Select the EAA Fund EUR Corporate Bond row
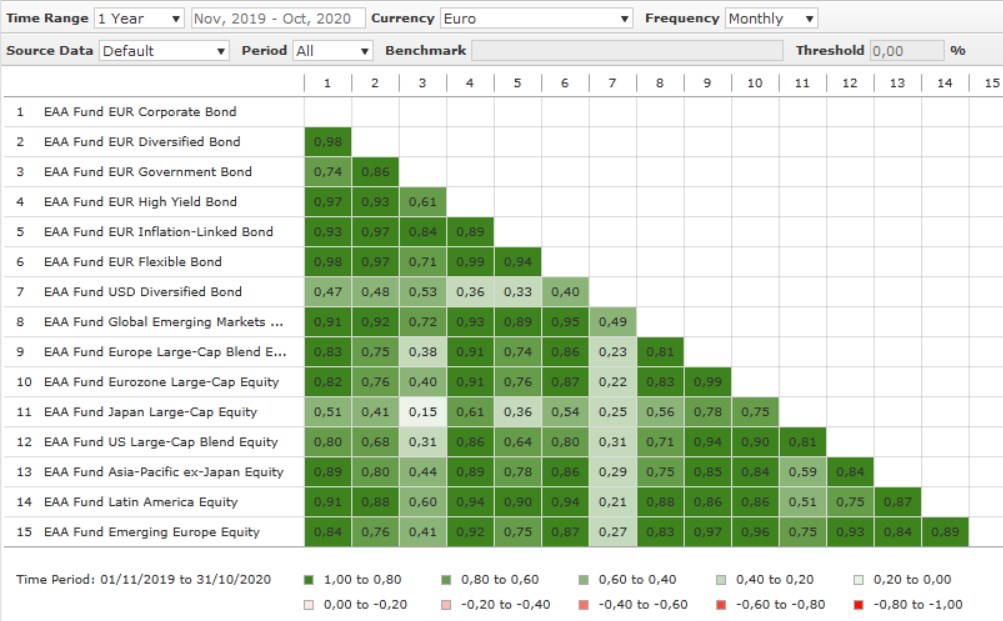1003x621 pixels. click(x=140, y=112)
